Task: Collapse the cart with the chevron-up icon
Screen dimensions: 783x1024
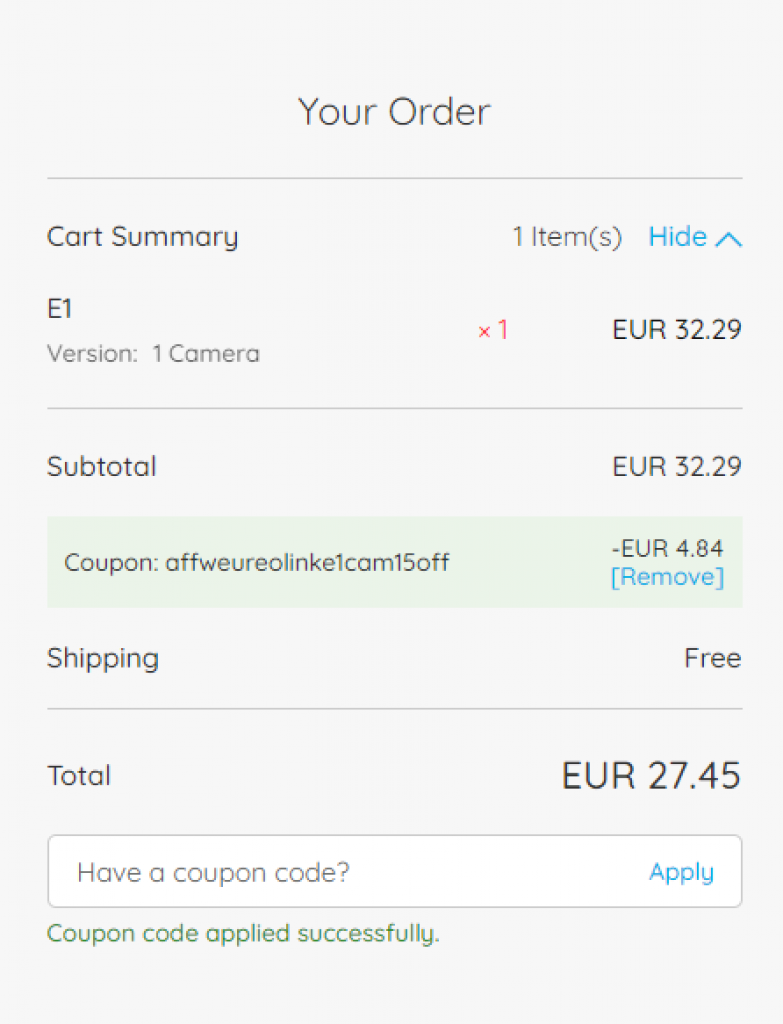Action: coord(729,239)
